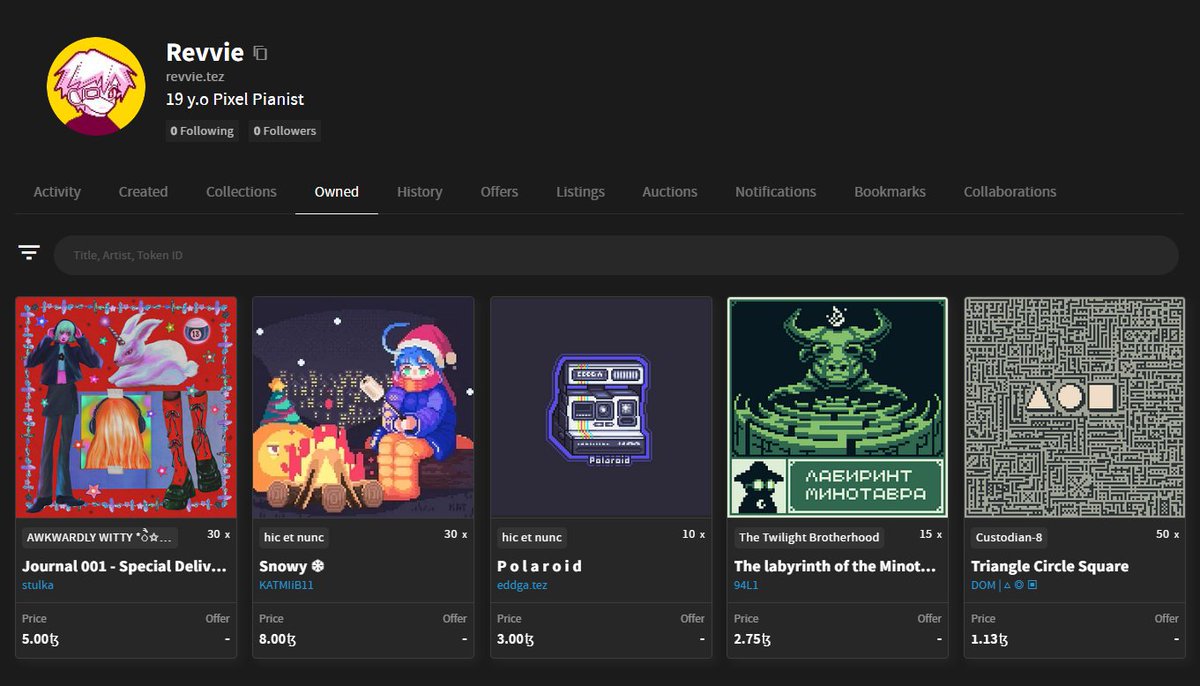This screenshot has width=1200, height=686.
Task: Click the AWKWARDLY WITTY collection tag
Action: 102,537
